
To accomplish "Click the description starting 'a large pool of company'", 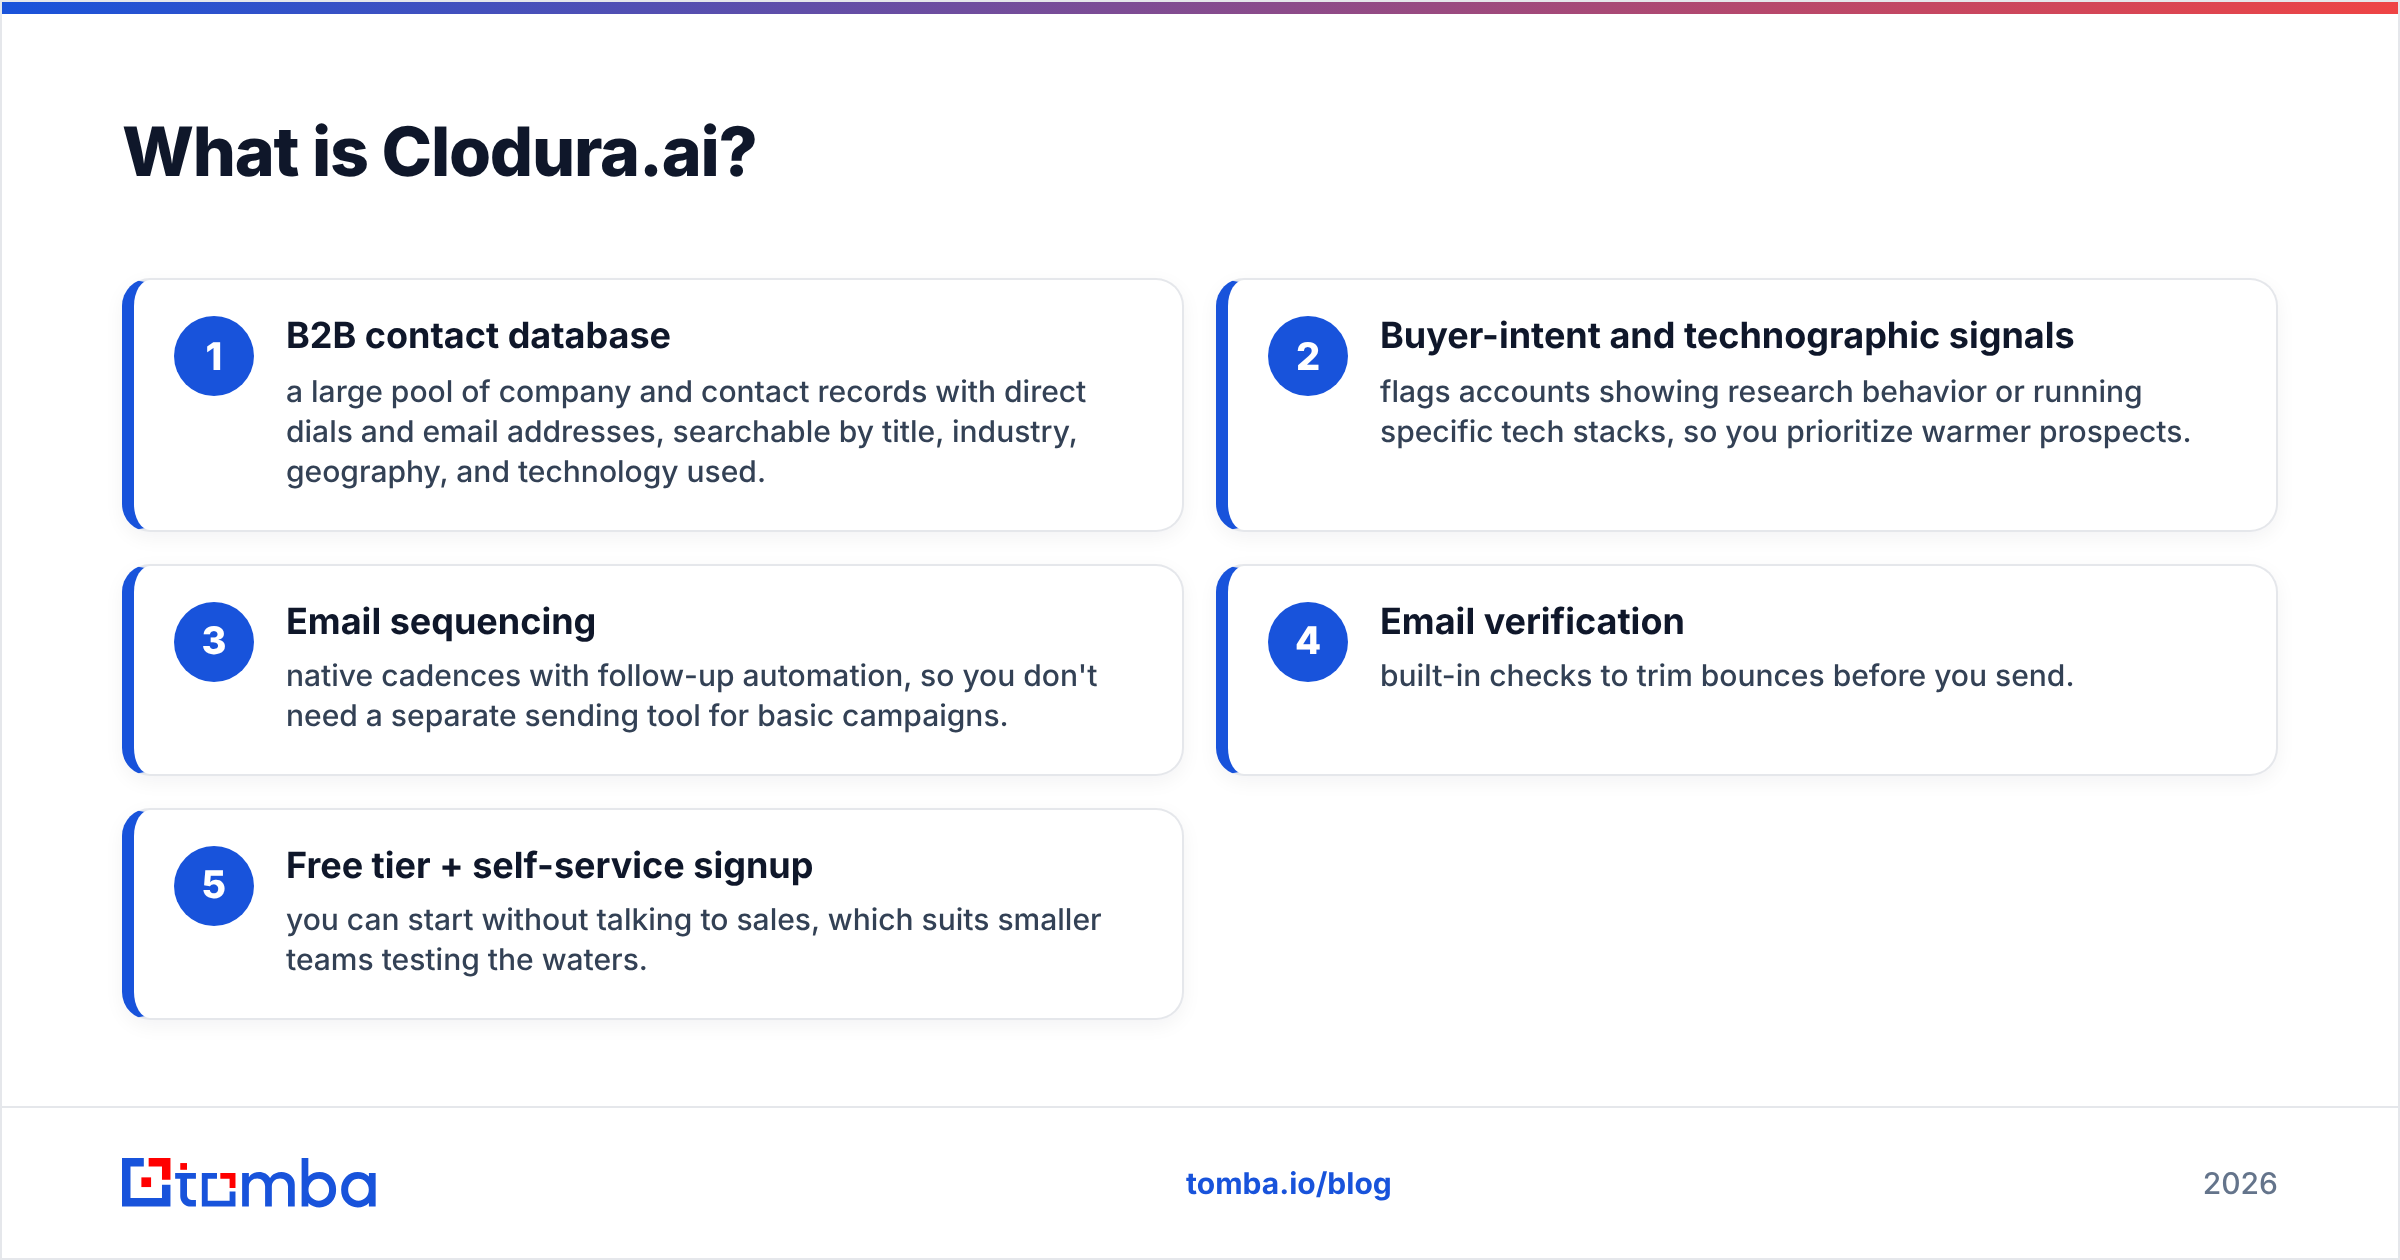I will (686, 432).
